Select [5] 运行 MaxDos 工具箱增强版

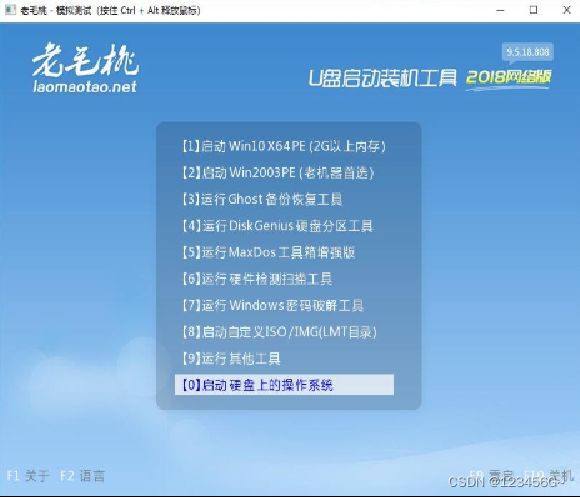269,253
